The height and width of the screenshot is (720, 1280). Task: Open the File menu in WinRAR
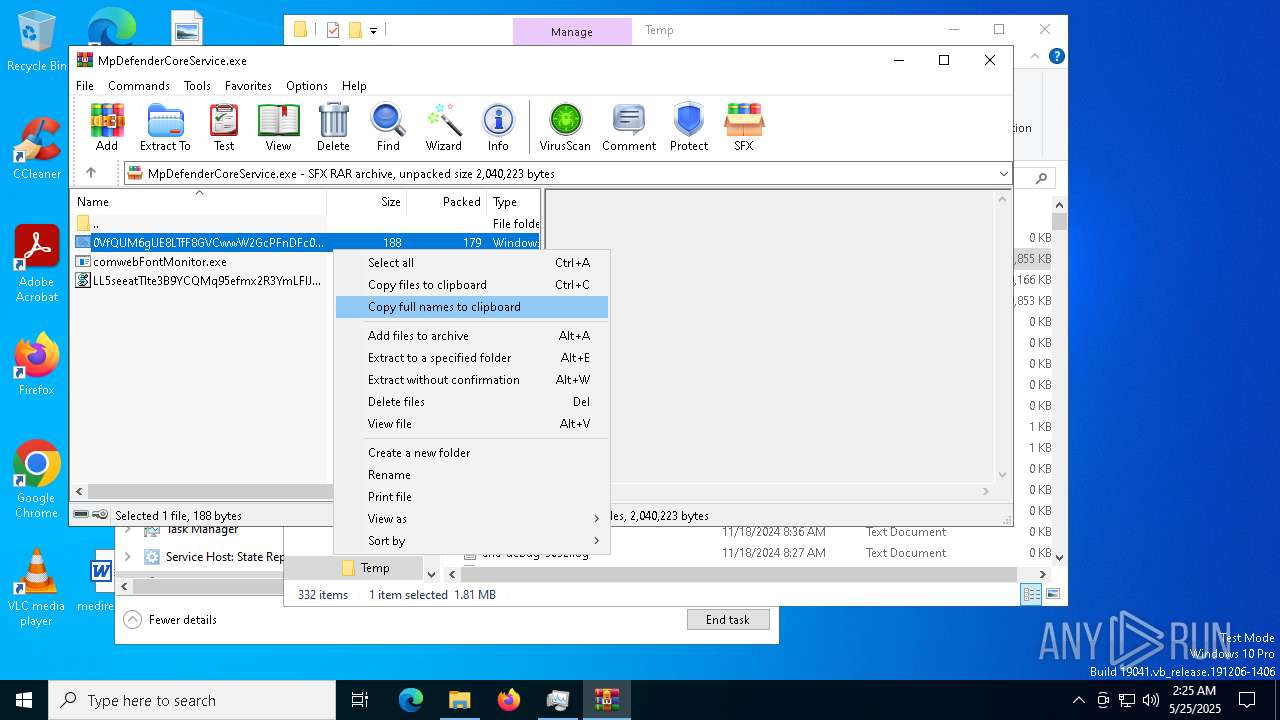[85, 86]
